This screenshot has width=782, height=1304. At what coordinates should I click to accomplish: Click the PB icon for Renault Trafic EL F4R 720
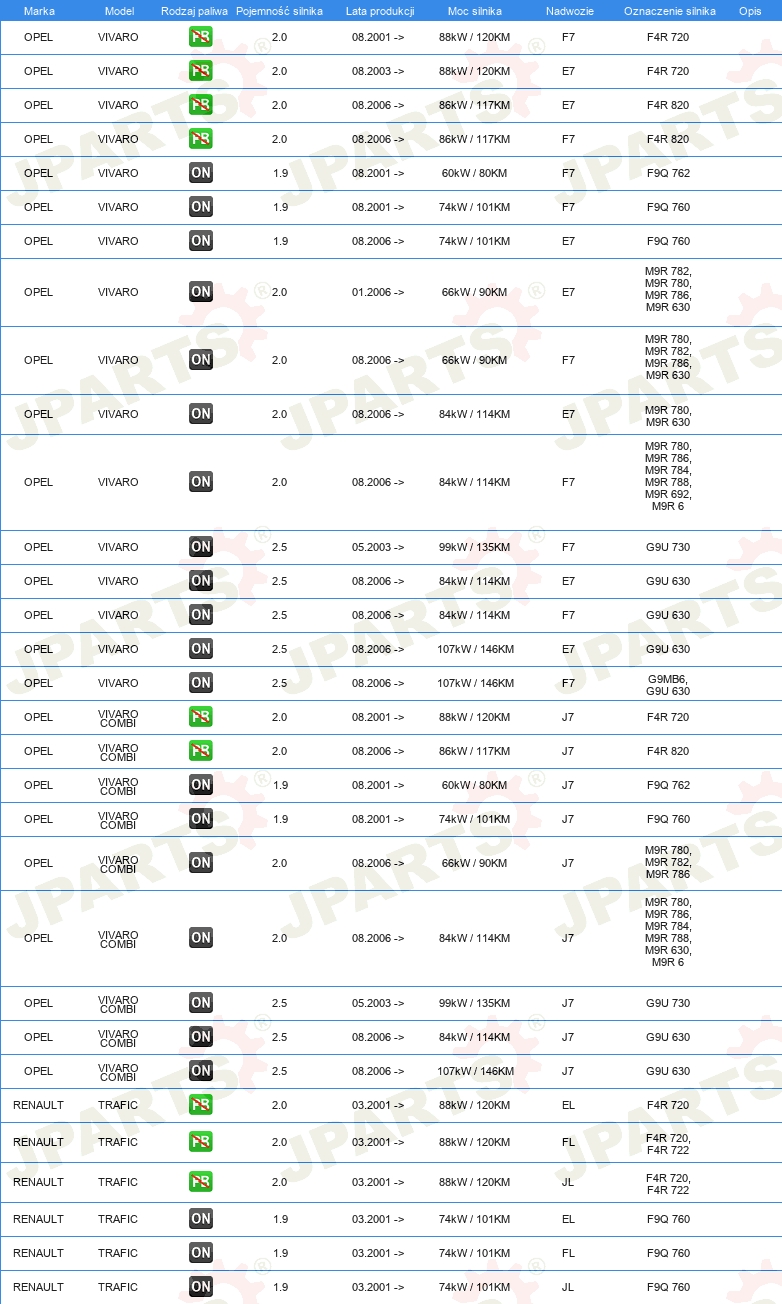[201, 1105]
